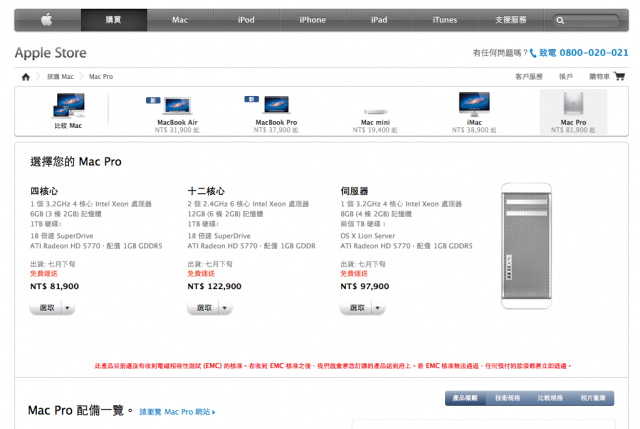The width and height of the screenshot is (640, 429).
Task: Click the magnifier search icon
Action: (560, 20)
